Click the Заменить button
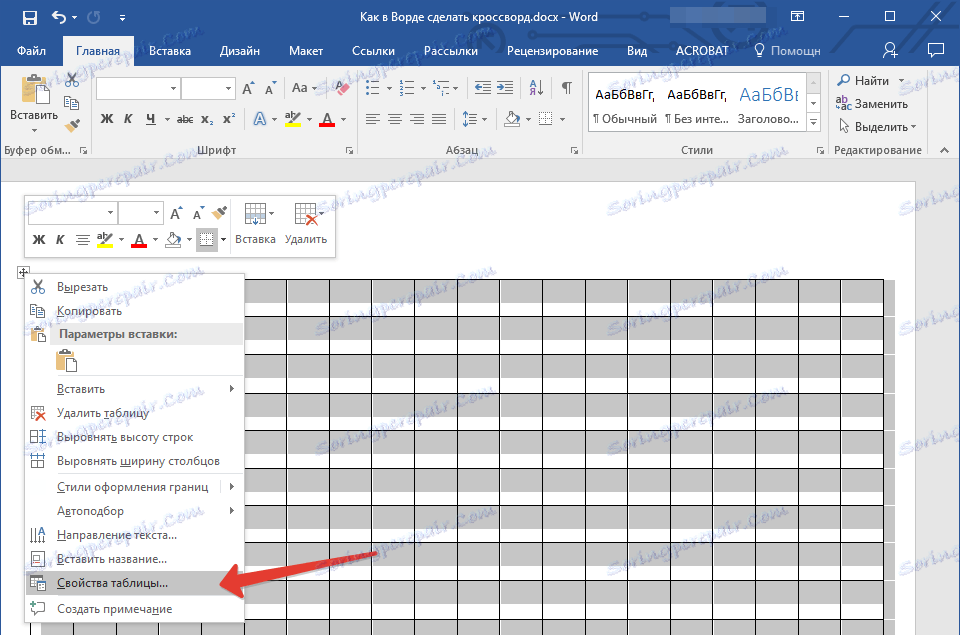960x635 pixels. (872, 104)
